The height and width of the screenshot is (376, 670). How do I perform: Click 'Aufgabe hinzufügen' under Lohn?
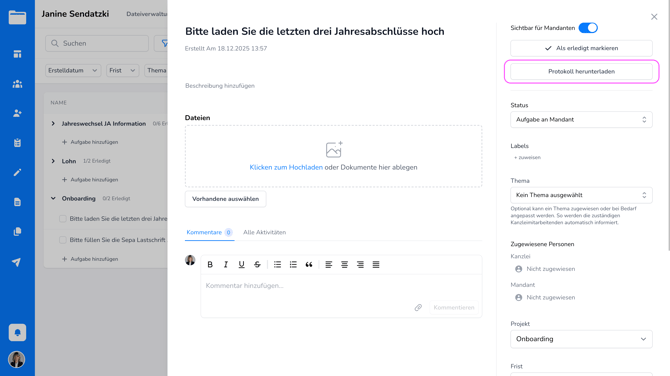pos(90,179)
